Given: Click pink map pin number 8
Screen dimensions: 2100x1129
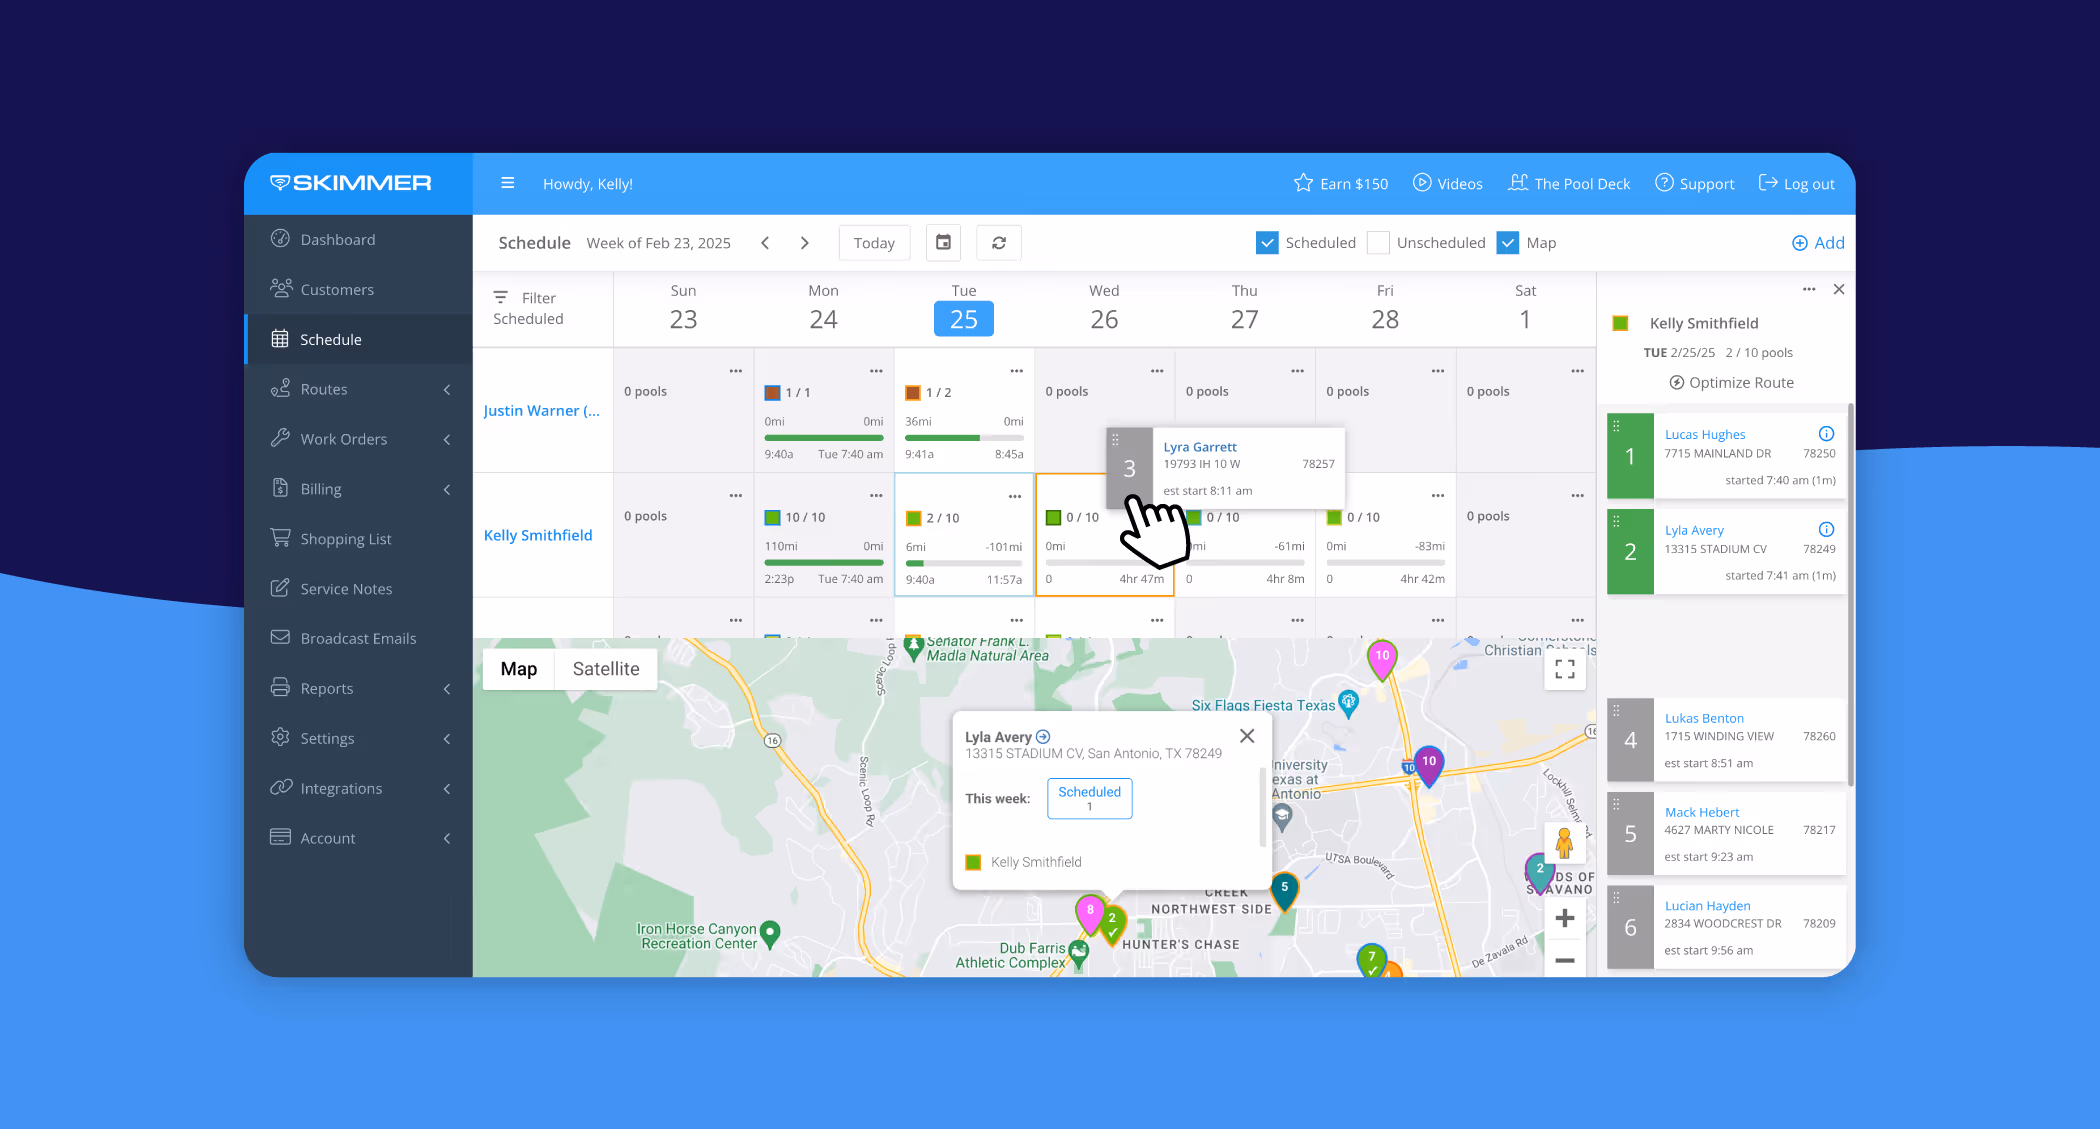Looking at the screenshot, I should (1090, 913).
